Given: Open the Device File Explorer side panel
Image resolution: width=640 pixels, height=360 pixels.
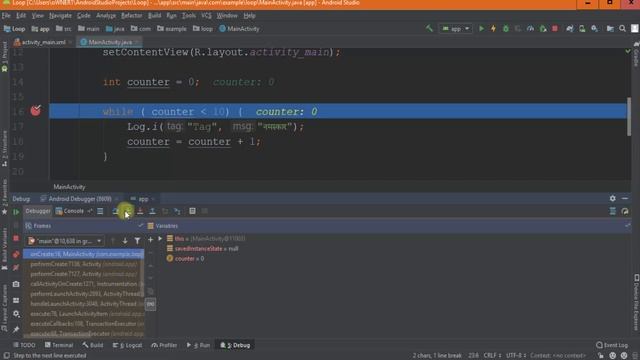Looking at the screenshot, I should click(636, 302).
